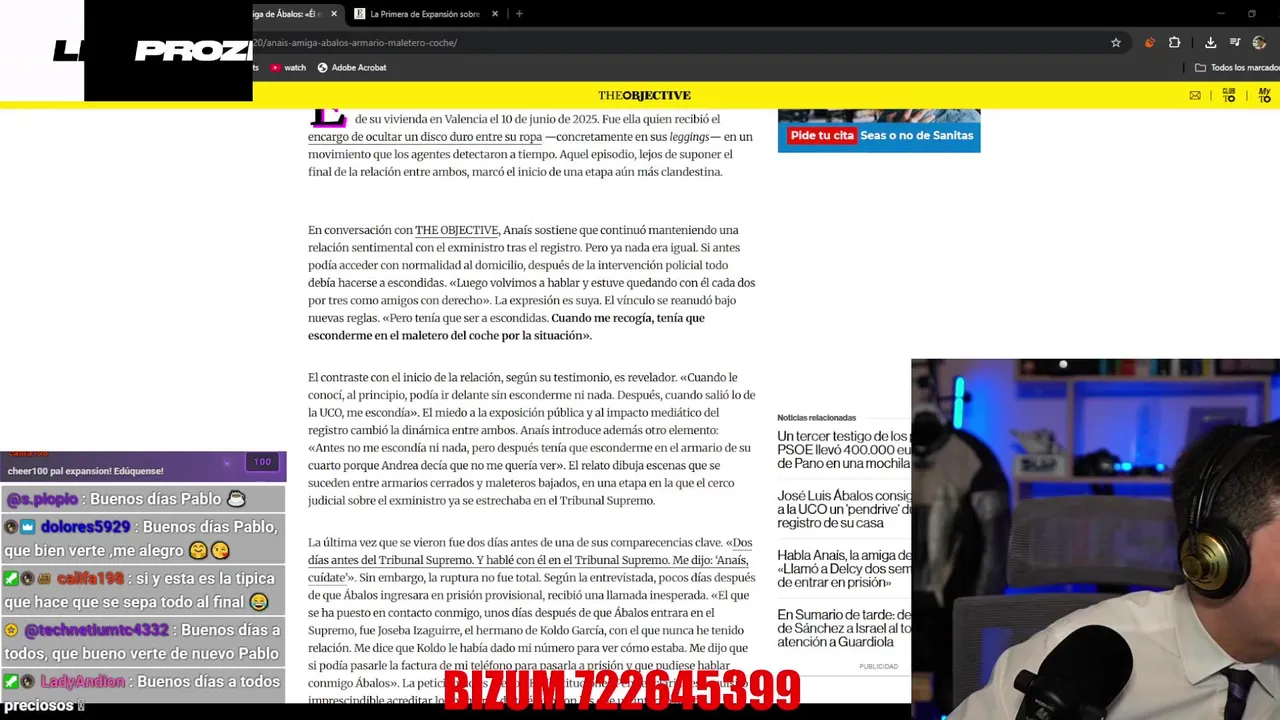This screenshot has height=720, width=1280.
Task: Click chat username dolores5929
Action: (x=85, y=527)
